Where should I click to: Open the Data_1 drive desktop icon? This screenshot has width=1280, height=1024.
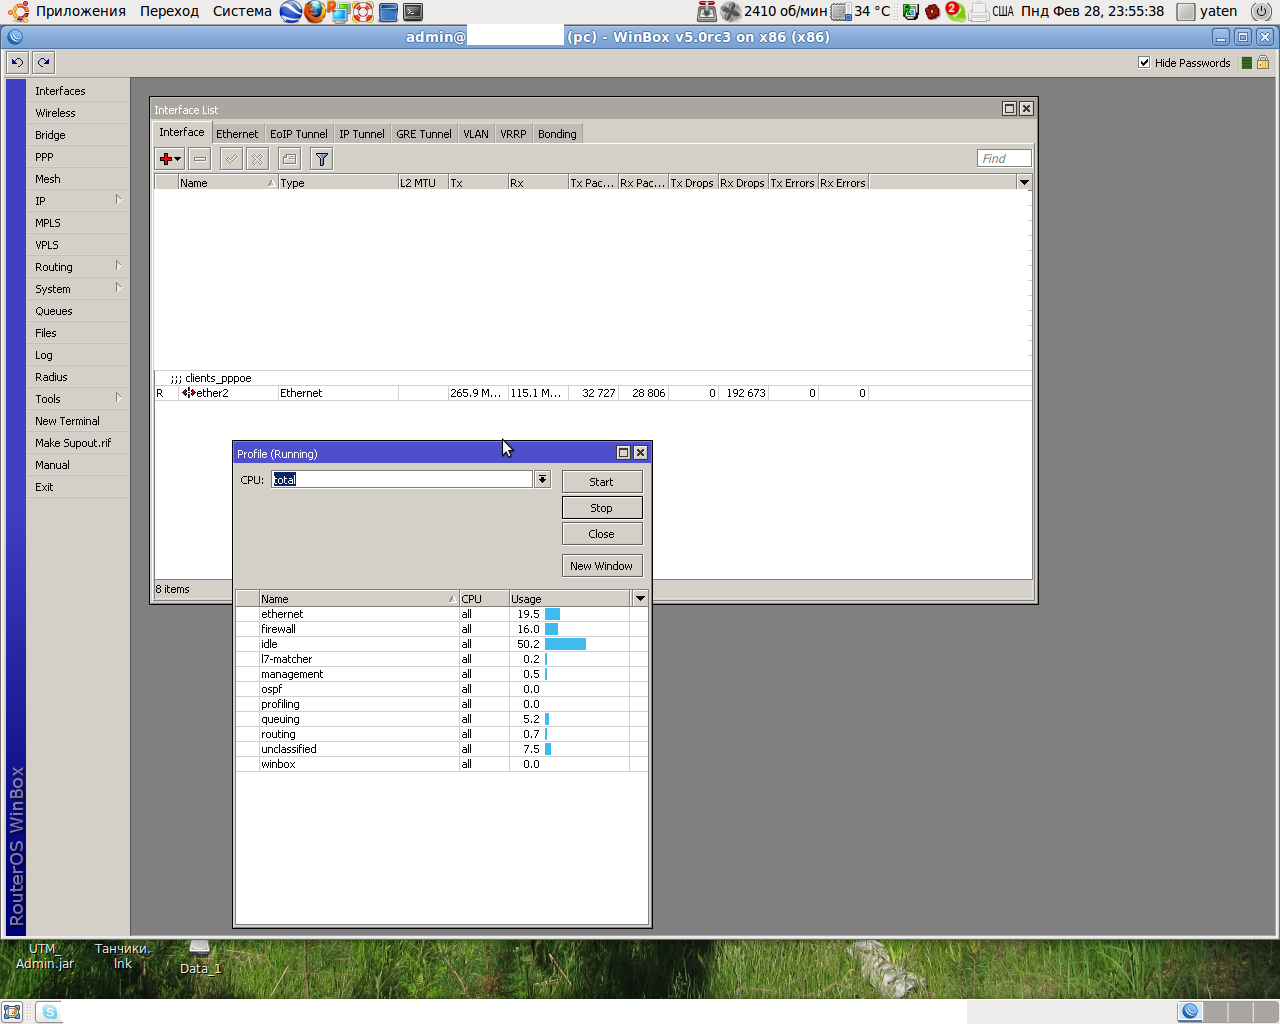coord(200,957)
